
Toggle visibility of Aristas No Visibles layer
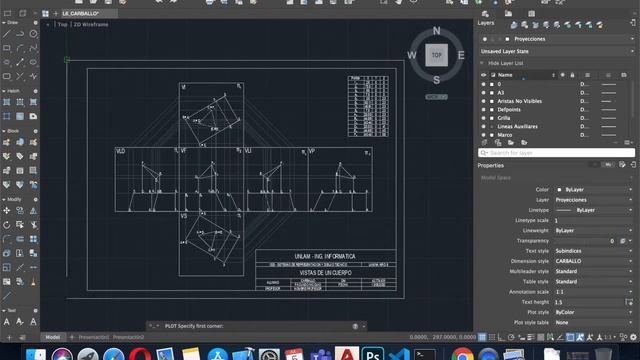click(x=484, y=101)
